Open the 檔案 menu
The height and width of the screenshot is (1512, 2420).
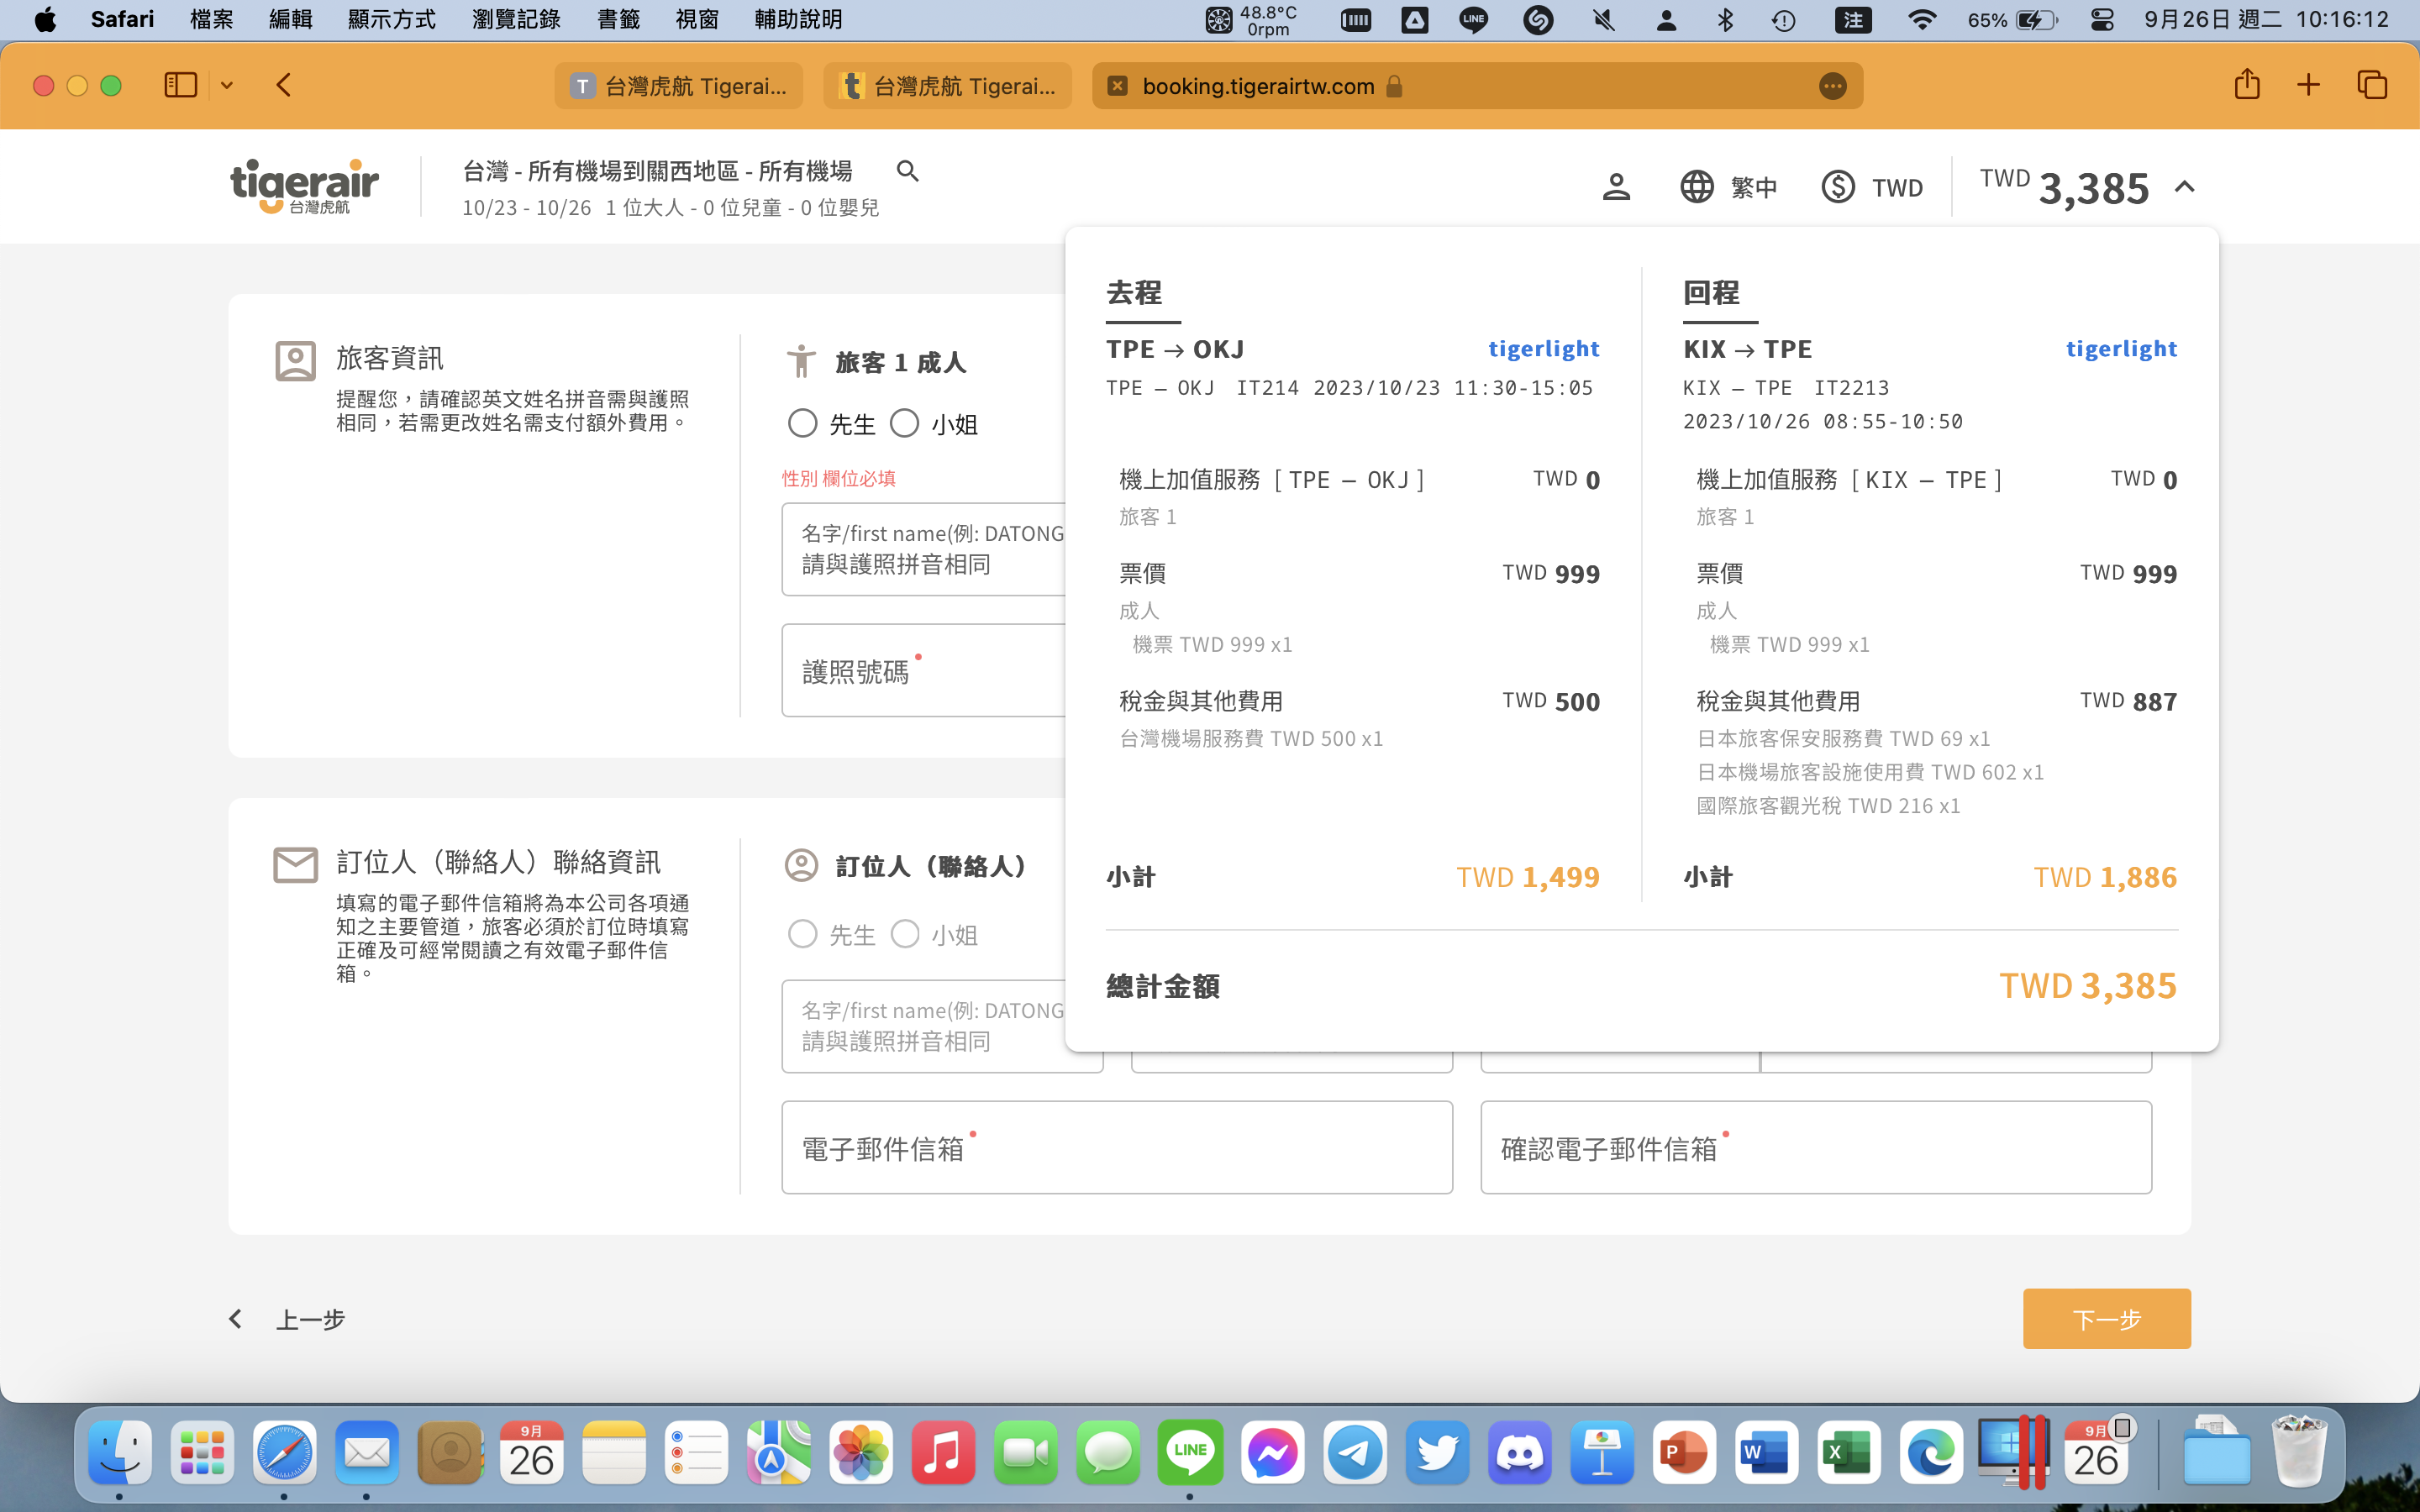click(x=211, y=20)
